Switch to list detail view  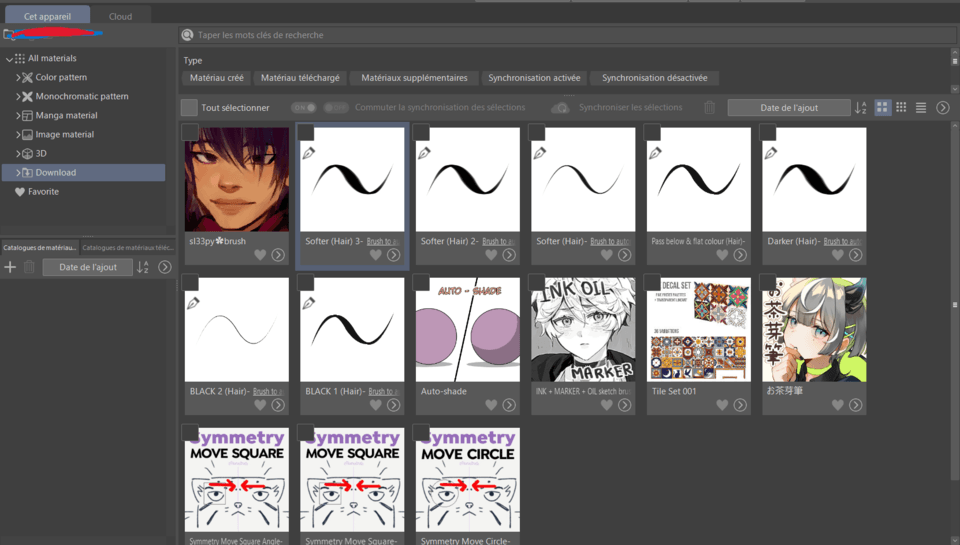[921, 108]
